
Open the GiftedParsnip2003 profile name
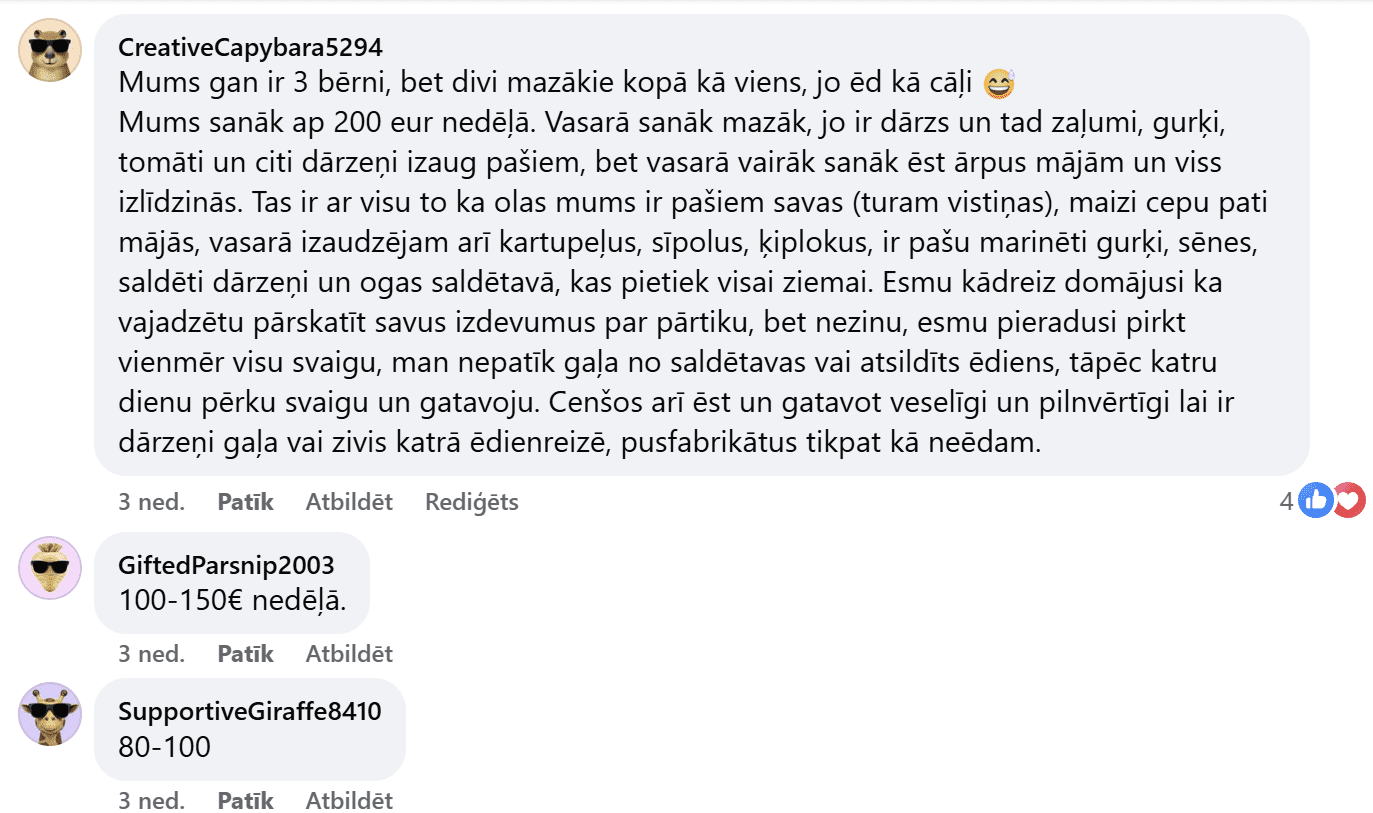pyautogui.click(x=226, y=565)
